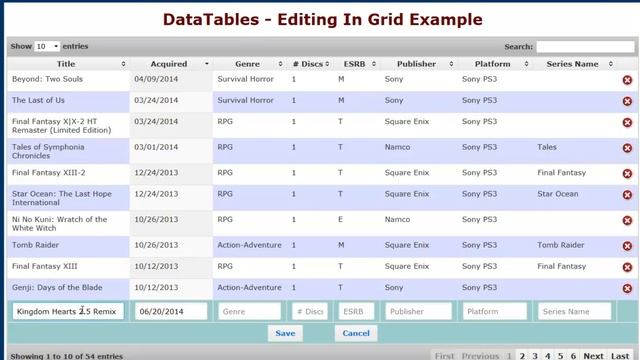Delete the Beyond: Two Souls row
640x360 pixels.
[627, 80]
